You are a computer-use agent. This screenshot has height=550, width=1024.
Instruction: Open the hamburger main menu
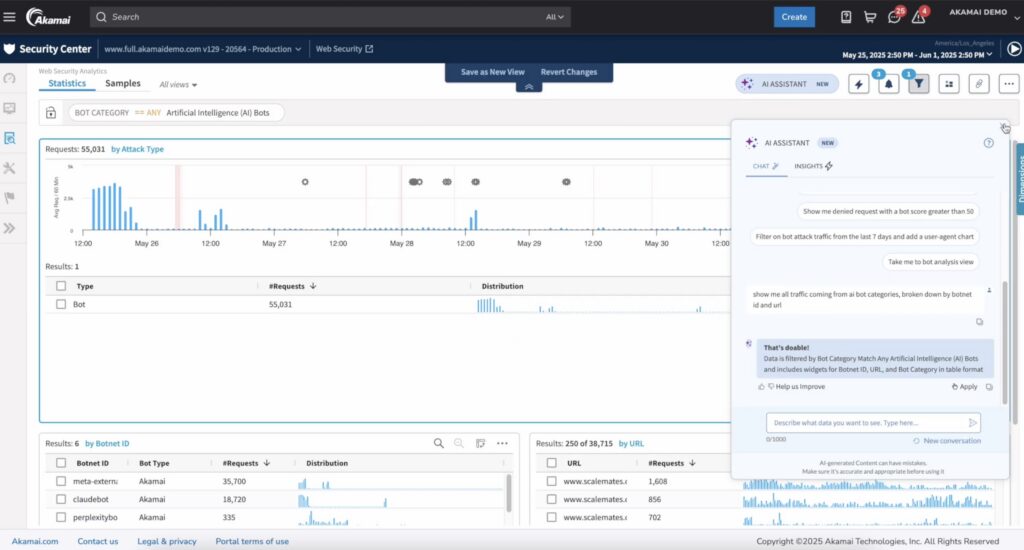(9, 16)
